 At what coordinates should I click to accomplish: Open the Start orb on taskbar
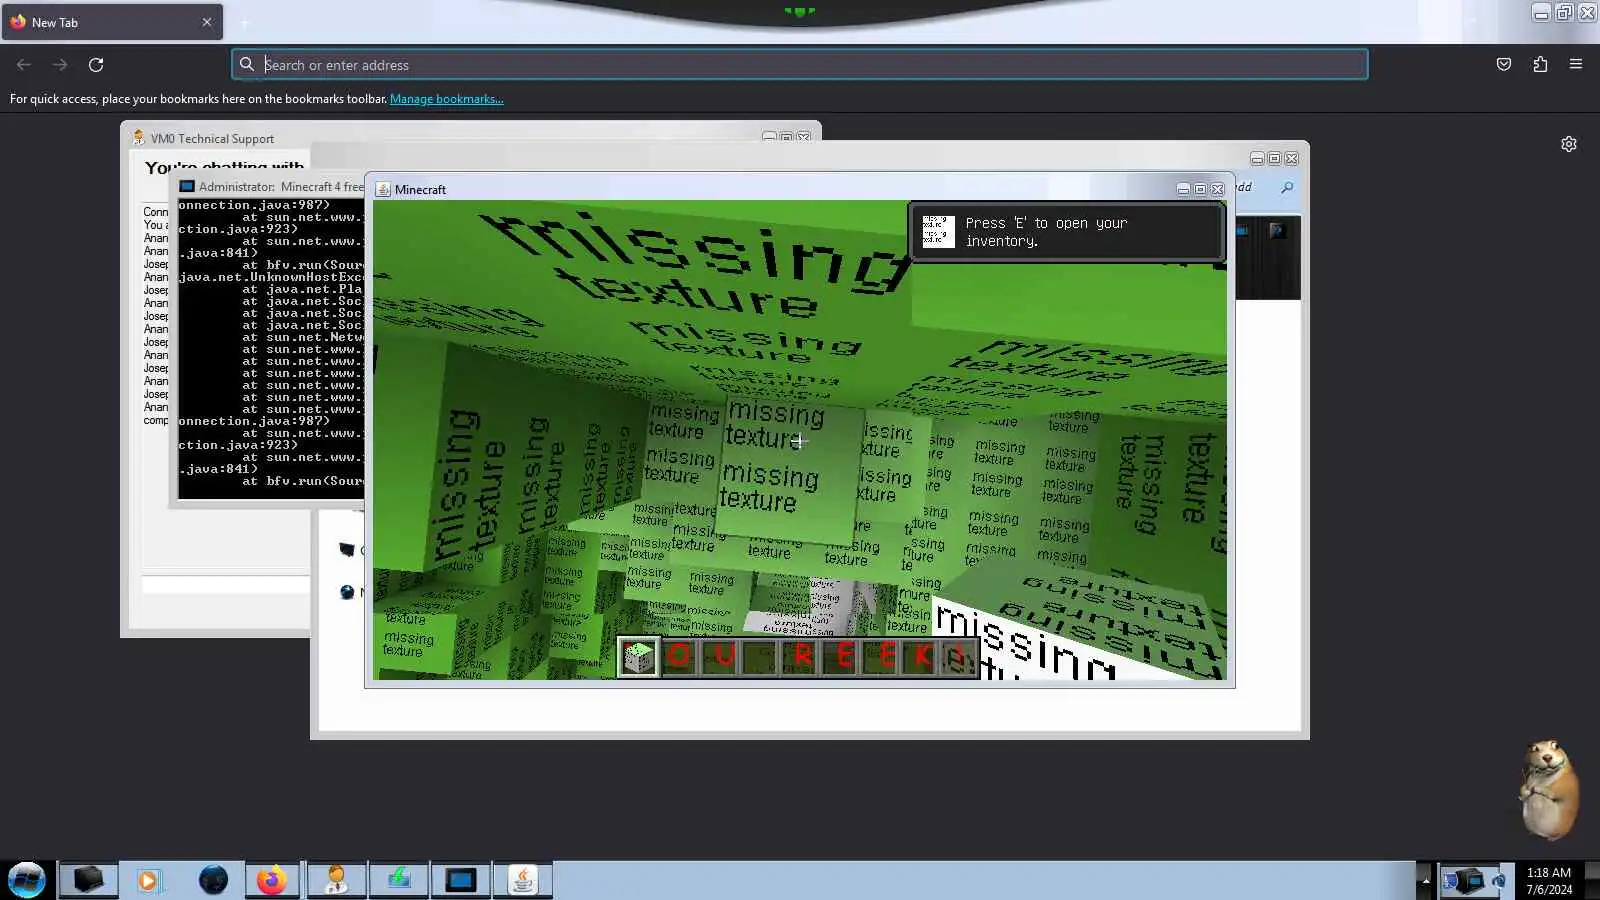pos(27,880)
